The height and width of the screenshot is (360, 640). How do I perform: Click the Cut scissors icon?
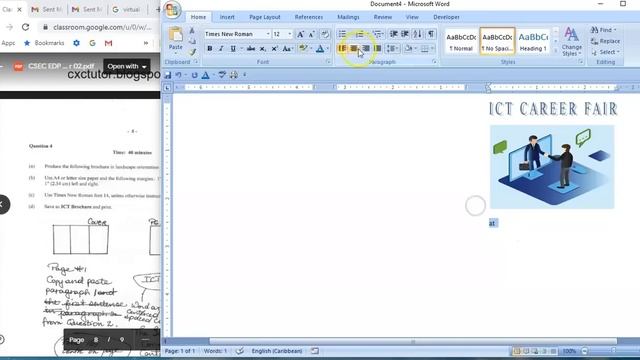192,31
